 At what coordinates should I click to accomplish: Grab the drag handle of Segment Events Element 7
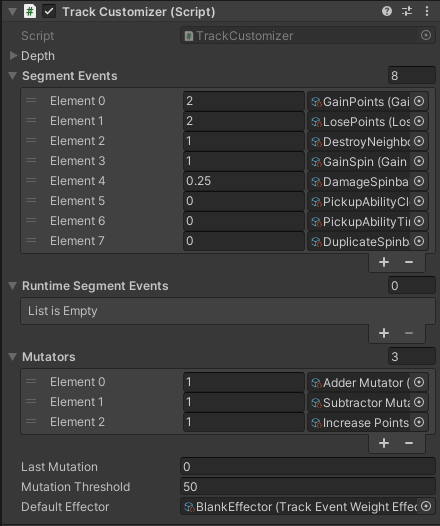[31, 241]
